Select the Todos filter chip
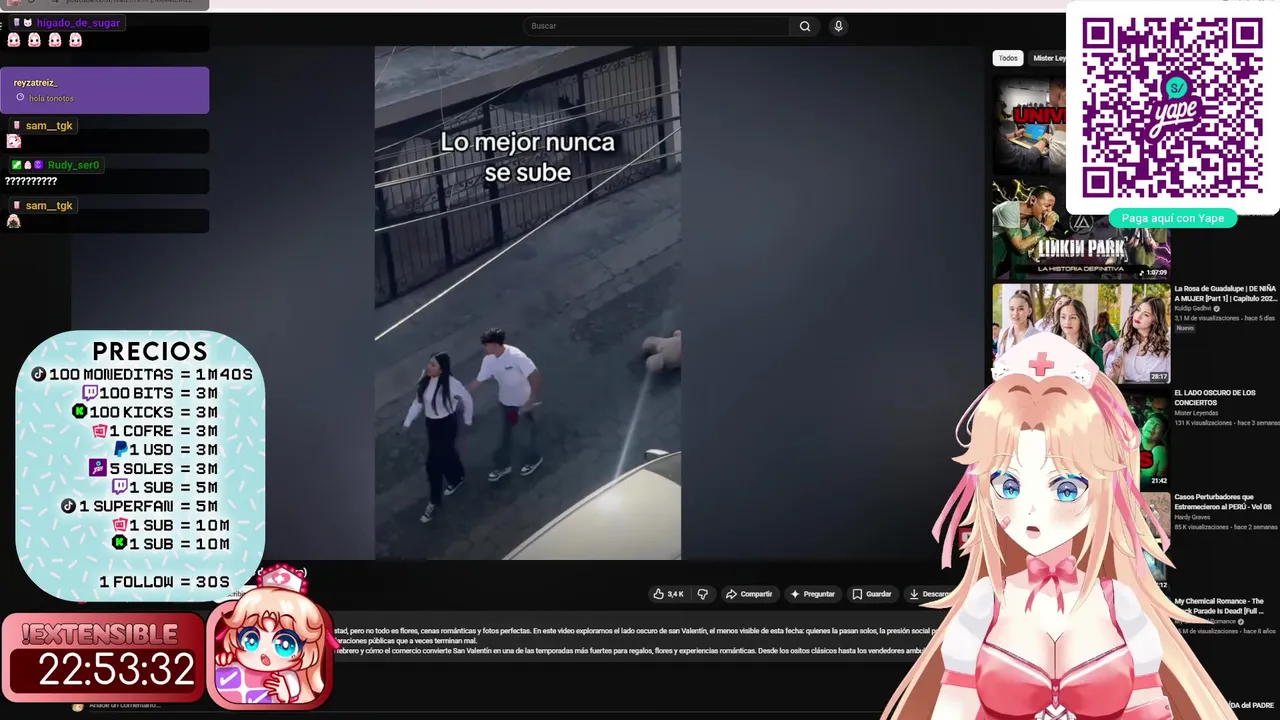The width and height of the screenshot is (1280, 720). coord(1008,58)
